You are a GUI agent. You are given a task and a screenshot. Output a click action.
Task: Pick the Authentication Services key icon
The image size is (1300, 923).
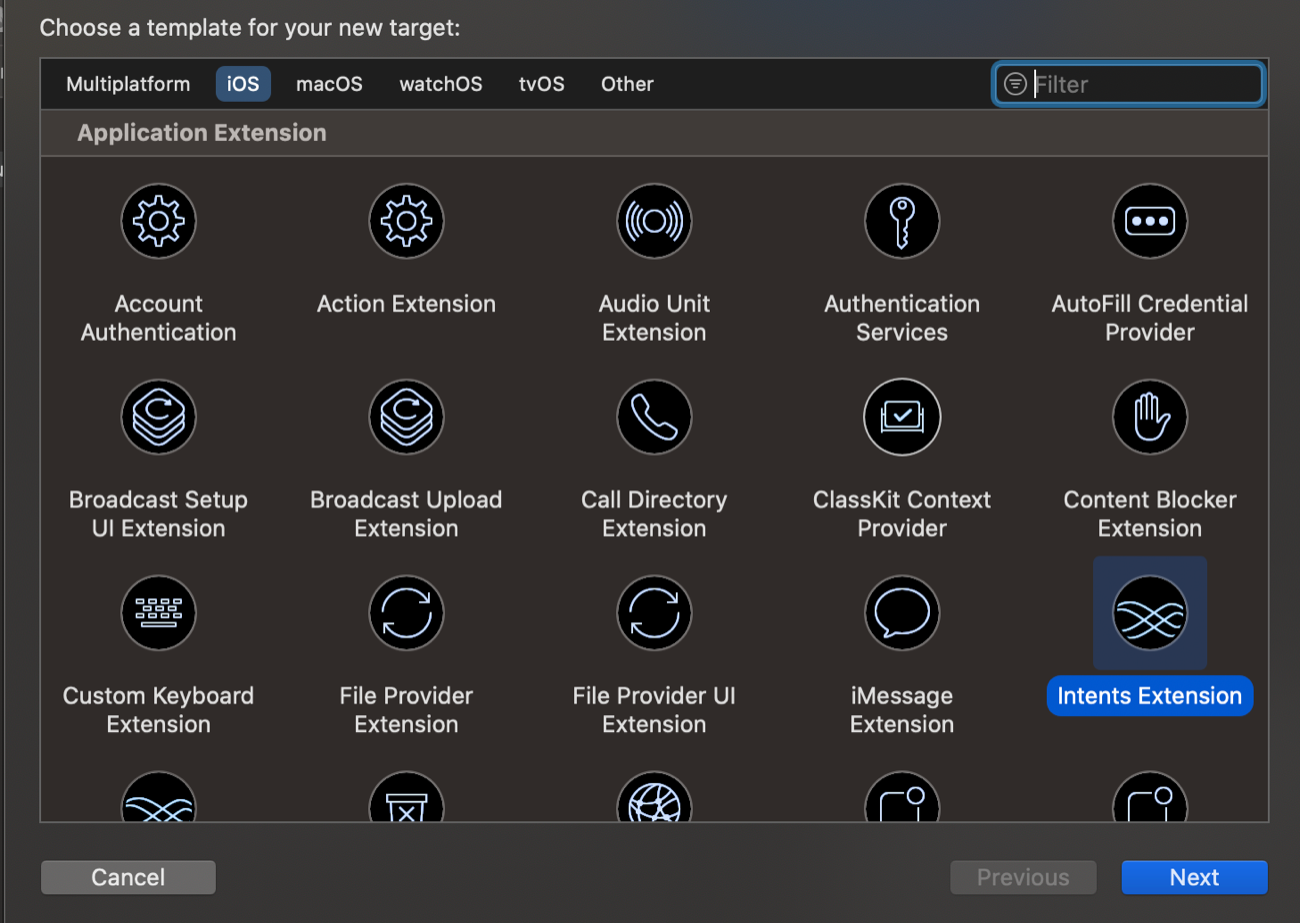pyautogui.click(x=902, y=221)
